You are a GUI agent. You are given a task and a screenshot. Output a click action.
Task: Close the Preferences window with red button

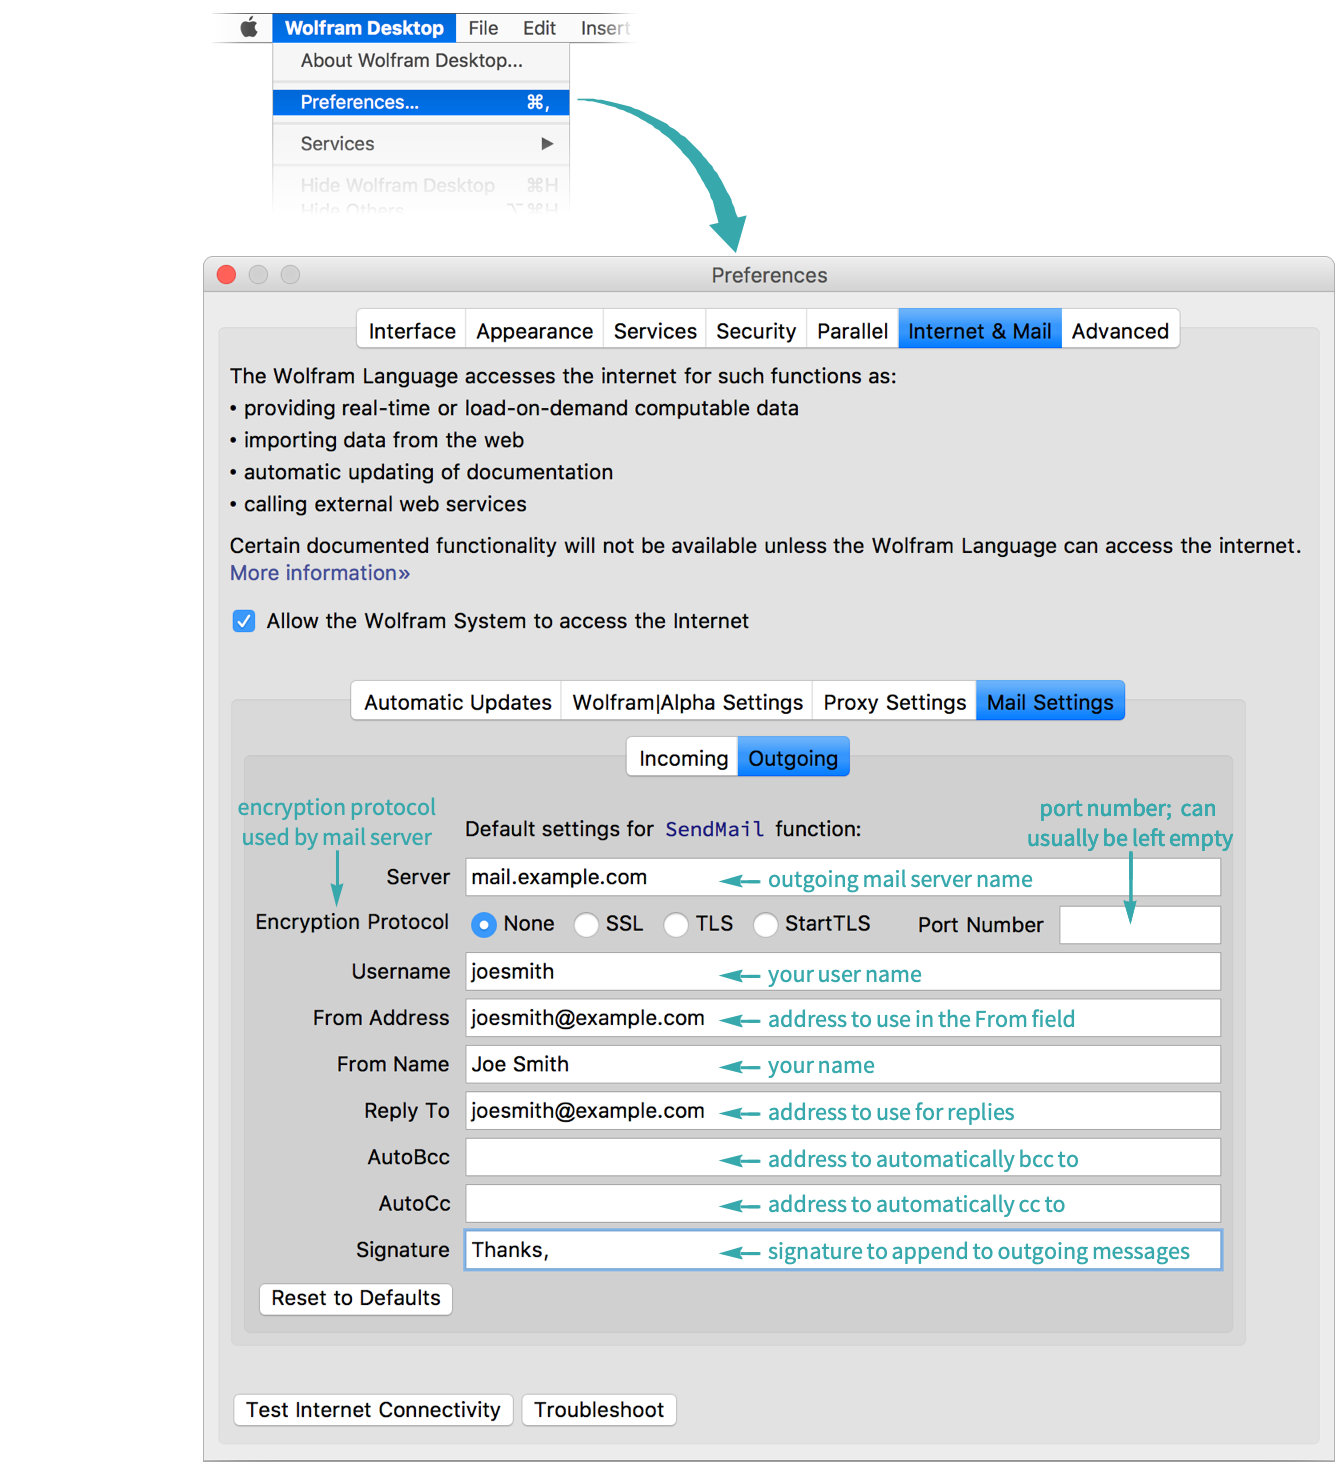point(227,275)
